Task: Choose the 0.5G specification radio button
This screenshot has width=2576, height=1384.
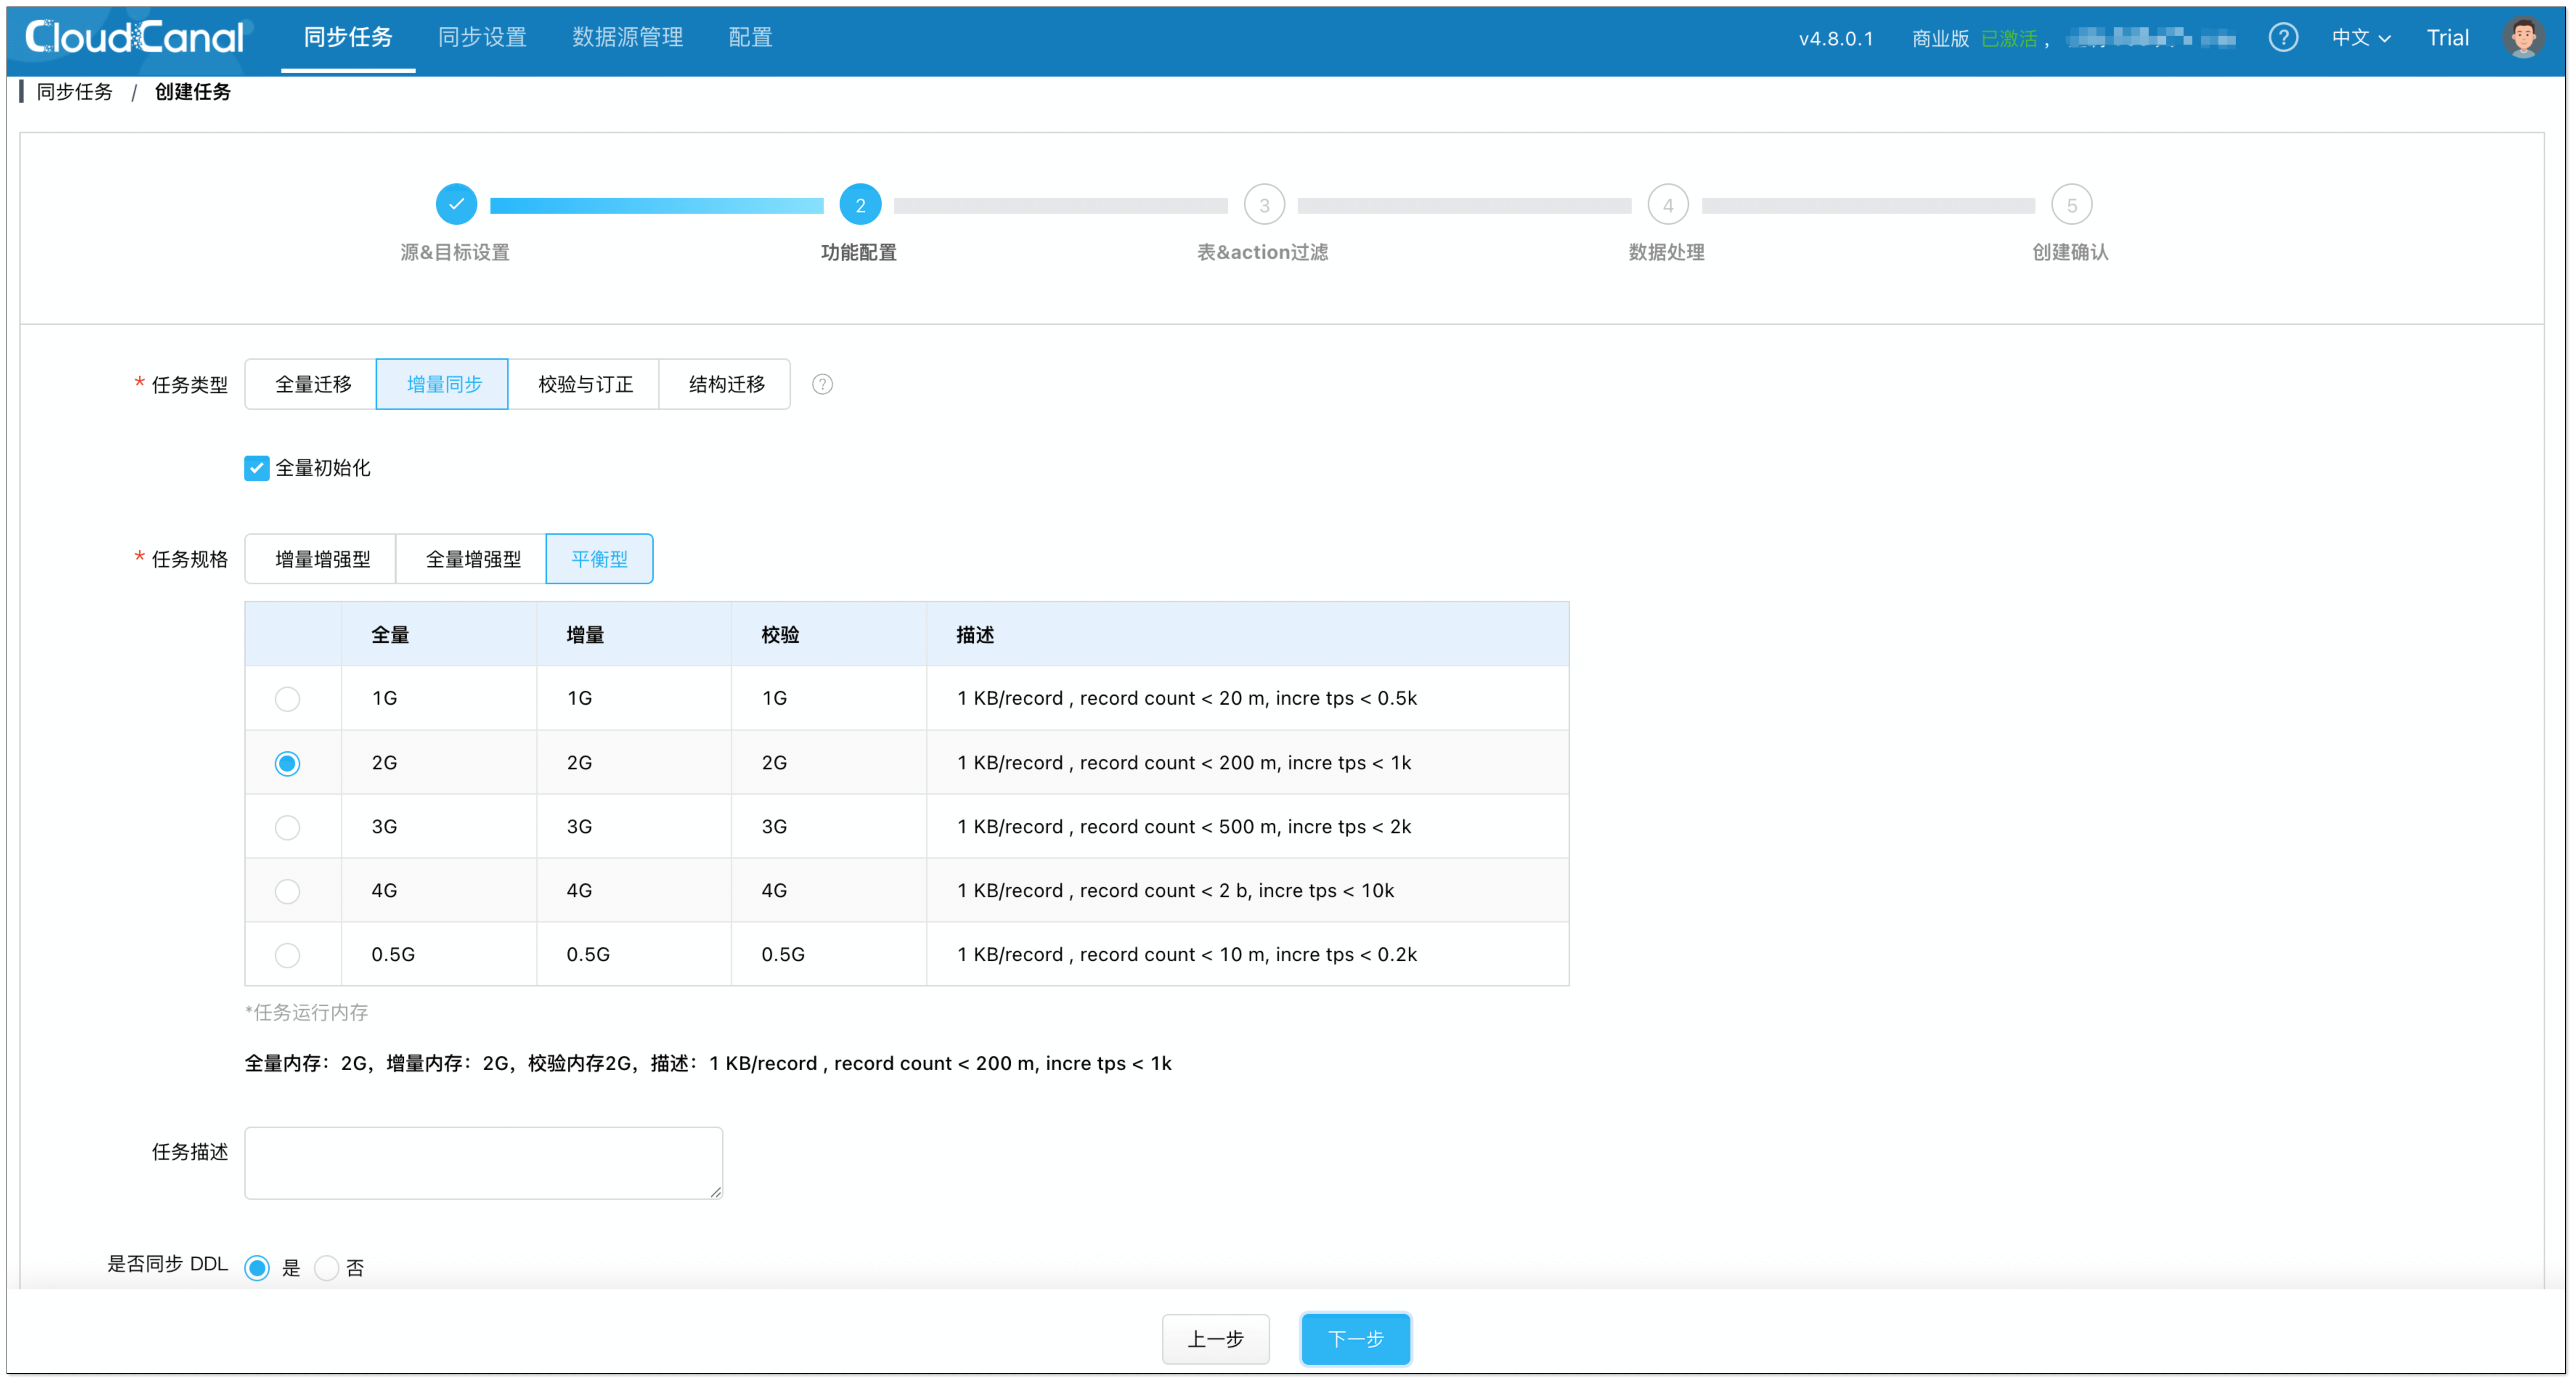Action: coord(287,955)
